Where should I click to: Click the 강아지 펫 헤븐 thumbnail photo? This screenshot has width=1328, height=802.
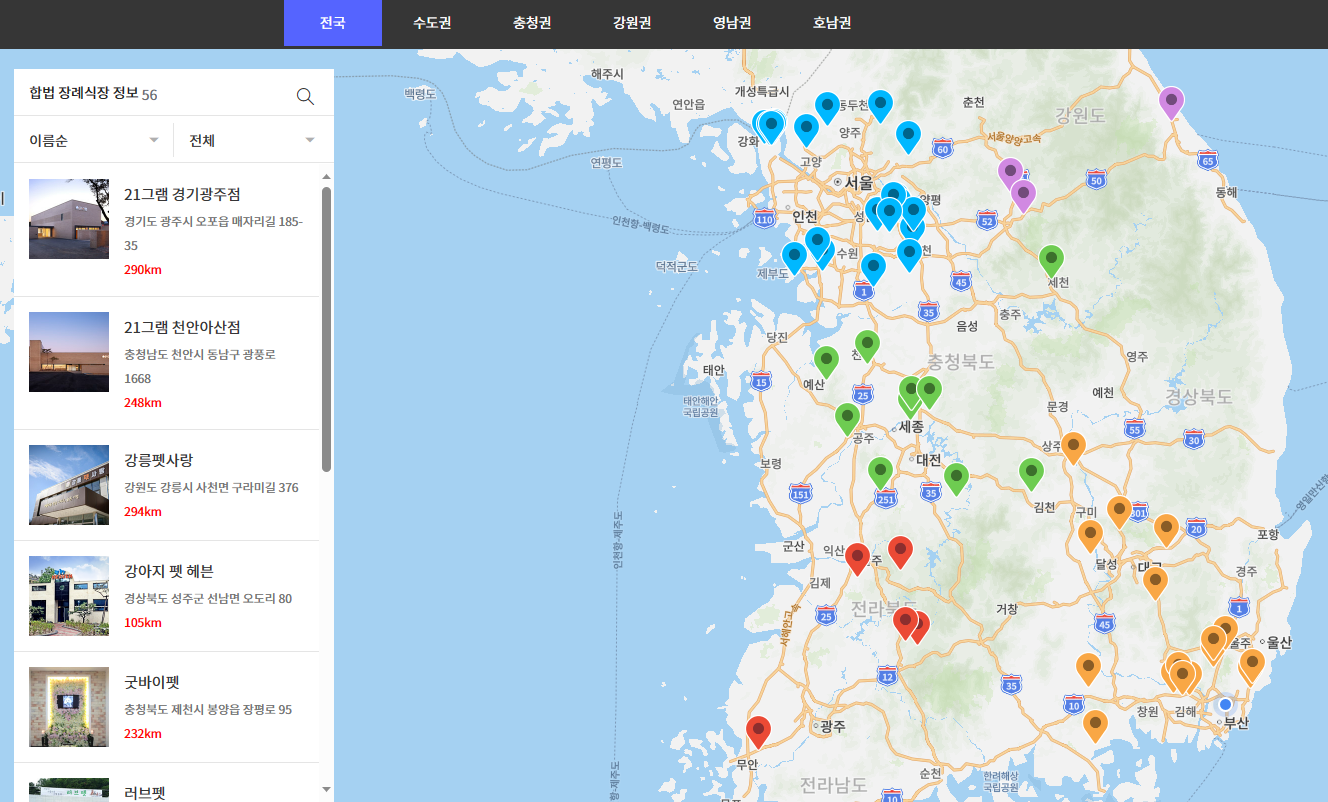point(69,596)
